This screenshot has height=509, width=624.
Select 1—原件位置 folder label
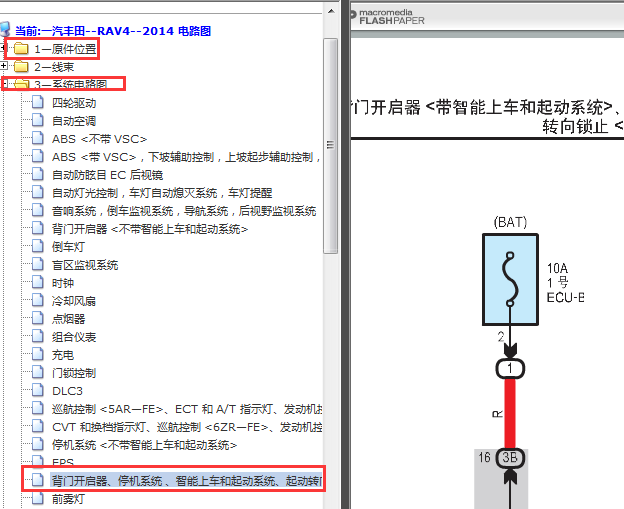[65, 49]
